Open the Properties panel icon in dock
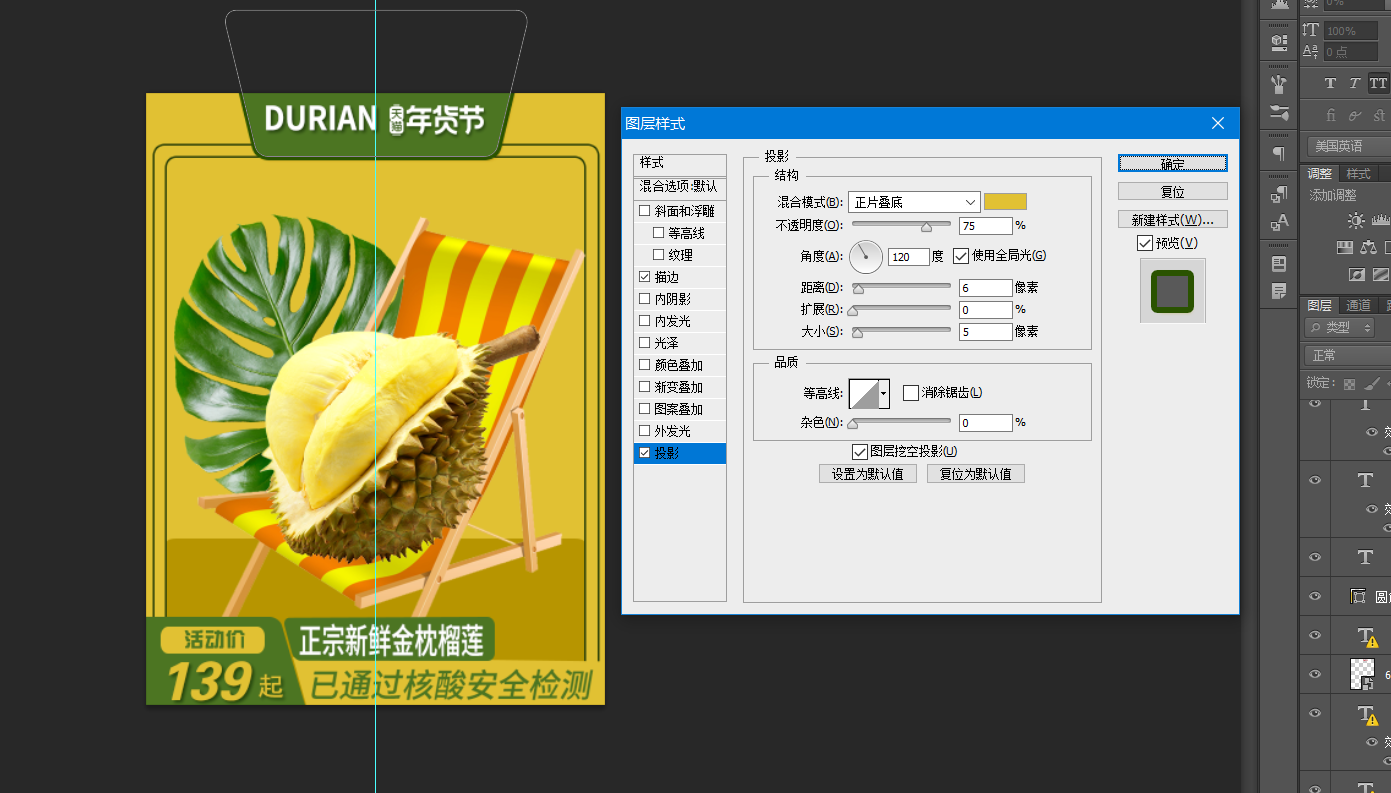1391x793 pixels. click(x=1278, y=264)
